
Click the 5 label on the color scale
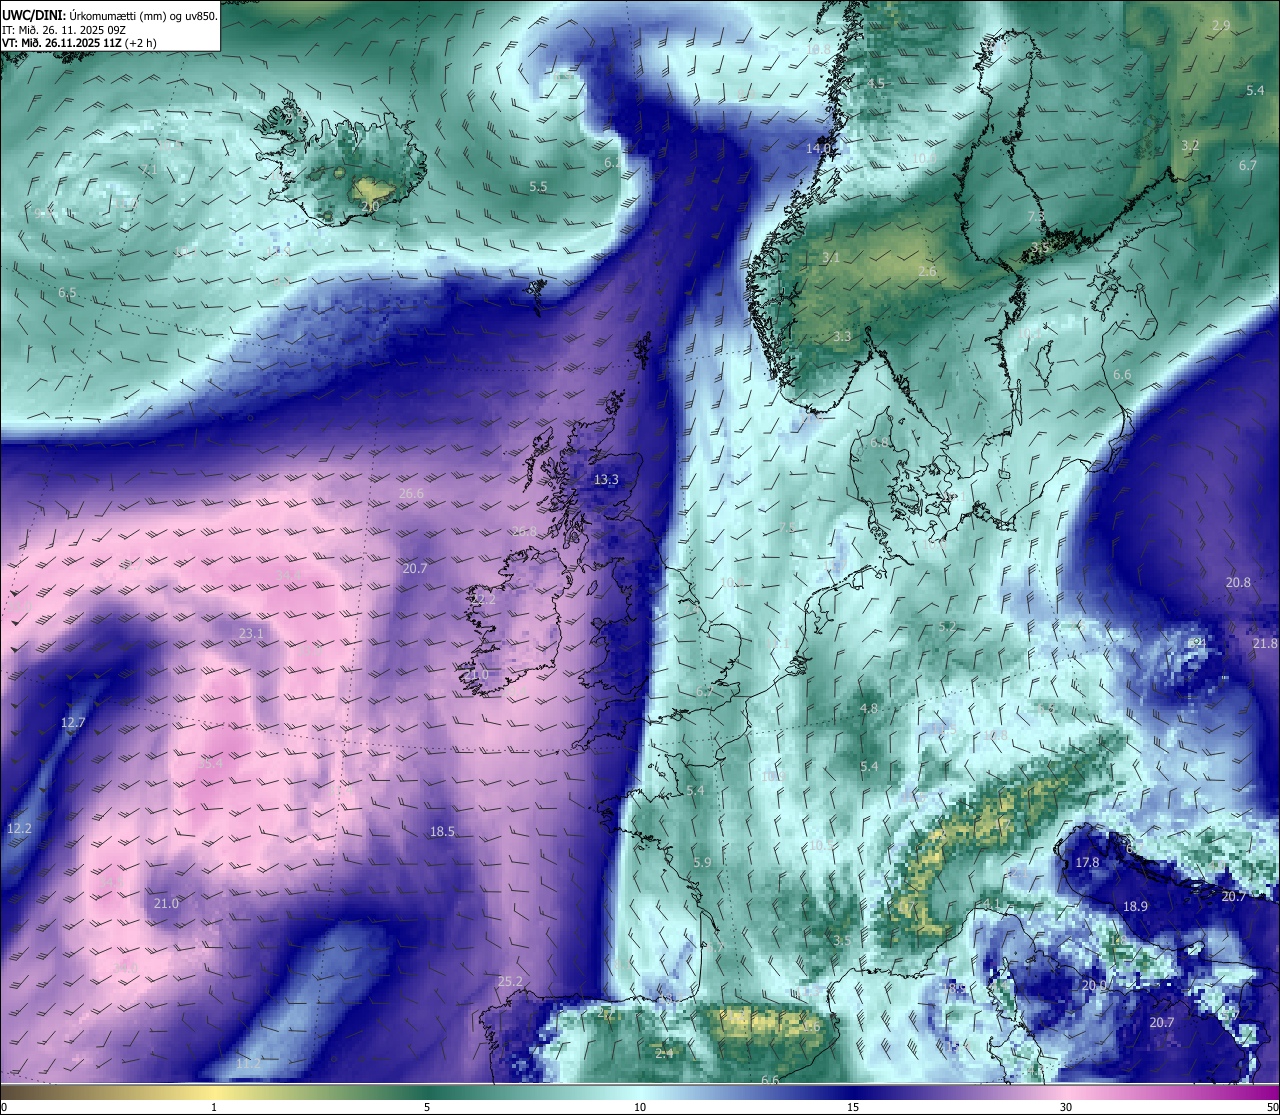[427, 1107]
